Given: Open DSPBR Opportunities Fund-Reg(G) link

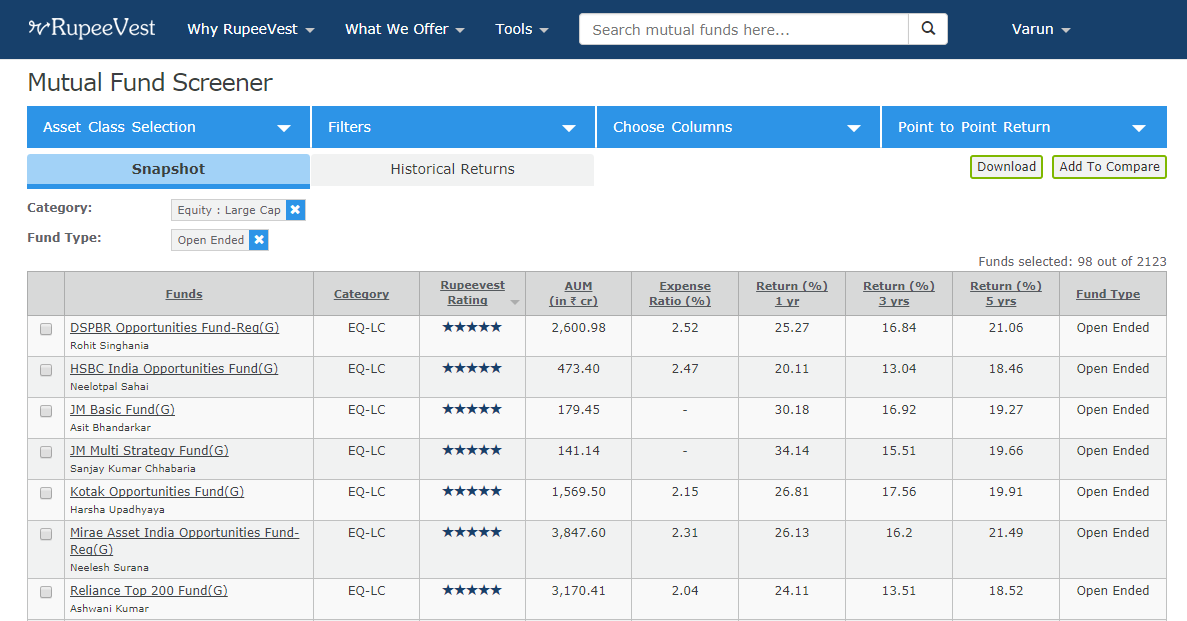Looking at the screenshot, I should pos(175,327).
